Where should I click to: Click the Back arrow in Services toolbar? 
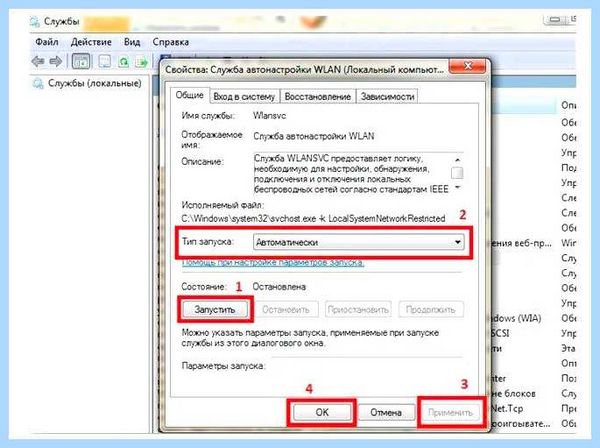pyautogui.click(x=38, y=61)
